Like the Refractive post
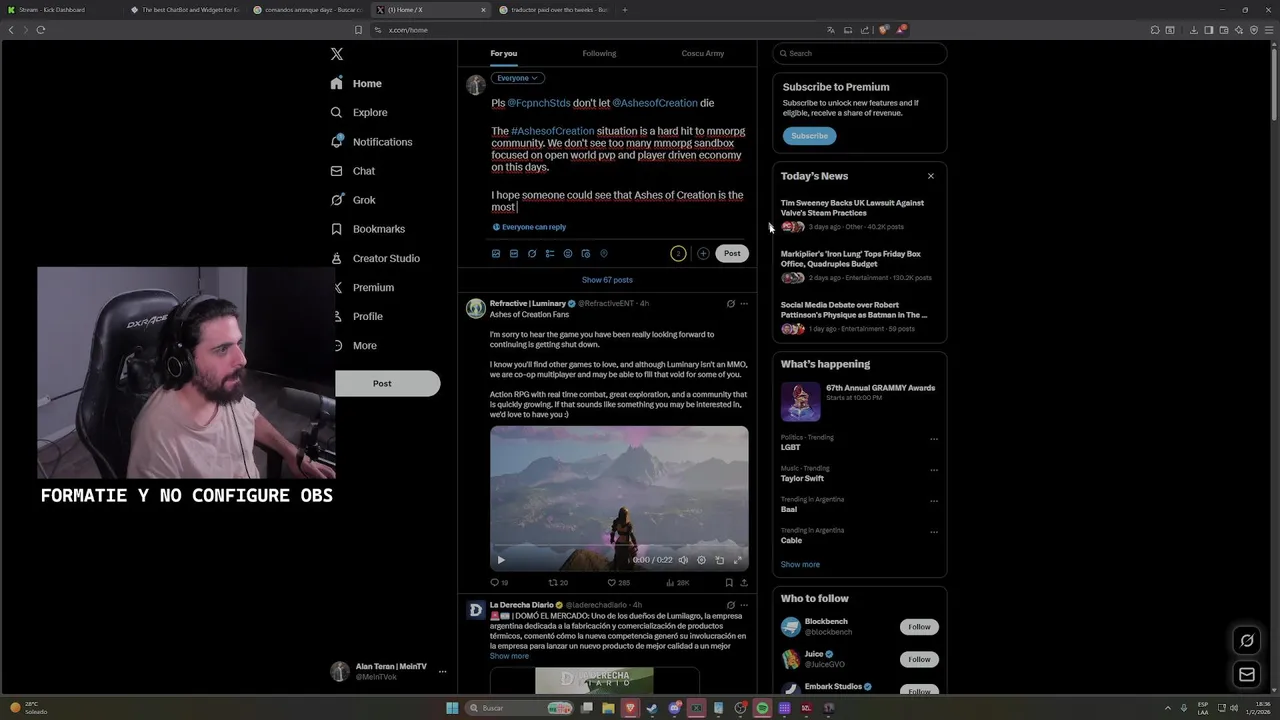 [619, 582]
